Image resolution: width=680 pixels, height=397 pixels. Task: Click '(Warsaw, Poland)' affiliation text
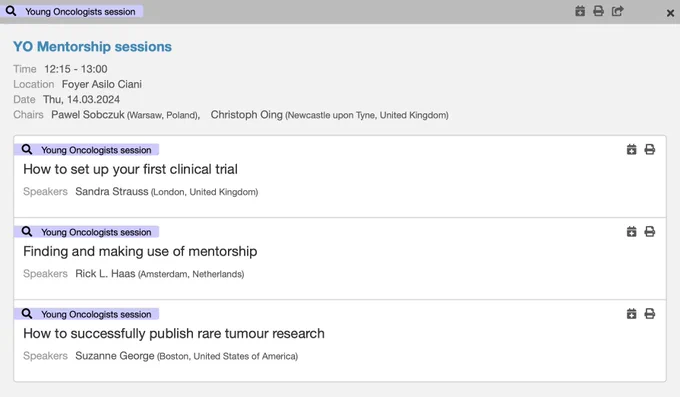[x=163, y=115]
